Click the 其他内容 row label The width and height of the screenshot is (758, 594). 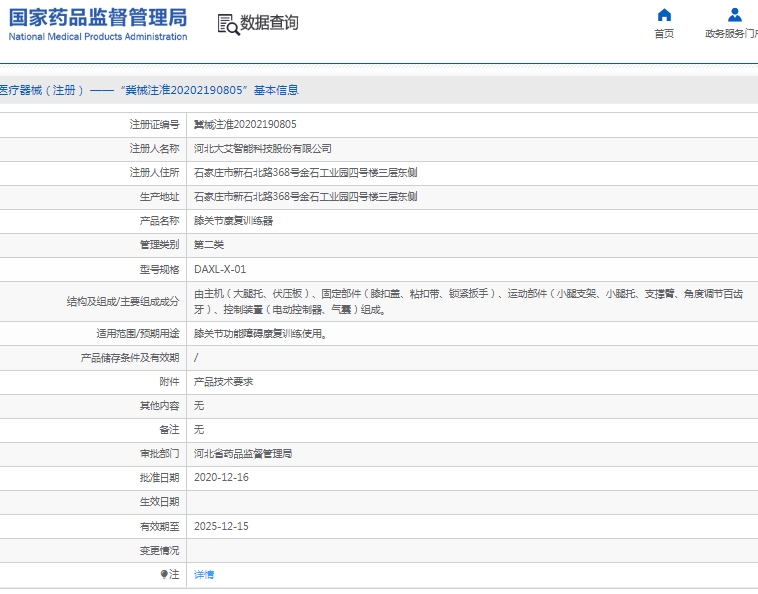pos(160,406)
